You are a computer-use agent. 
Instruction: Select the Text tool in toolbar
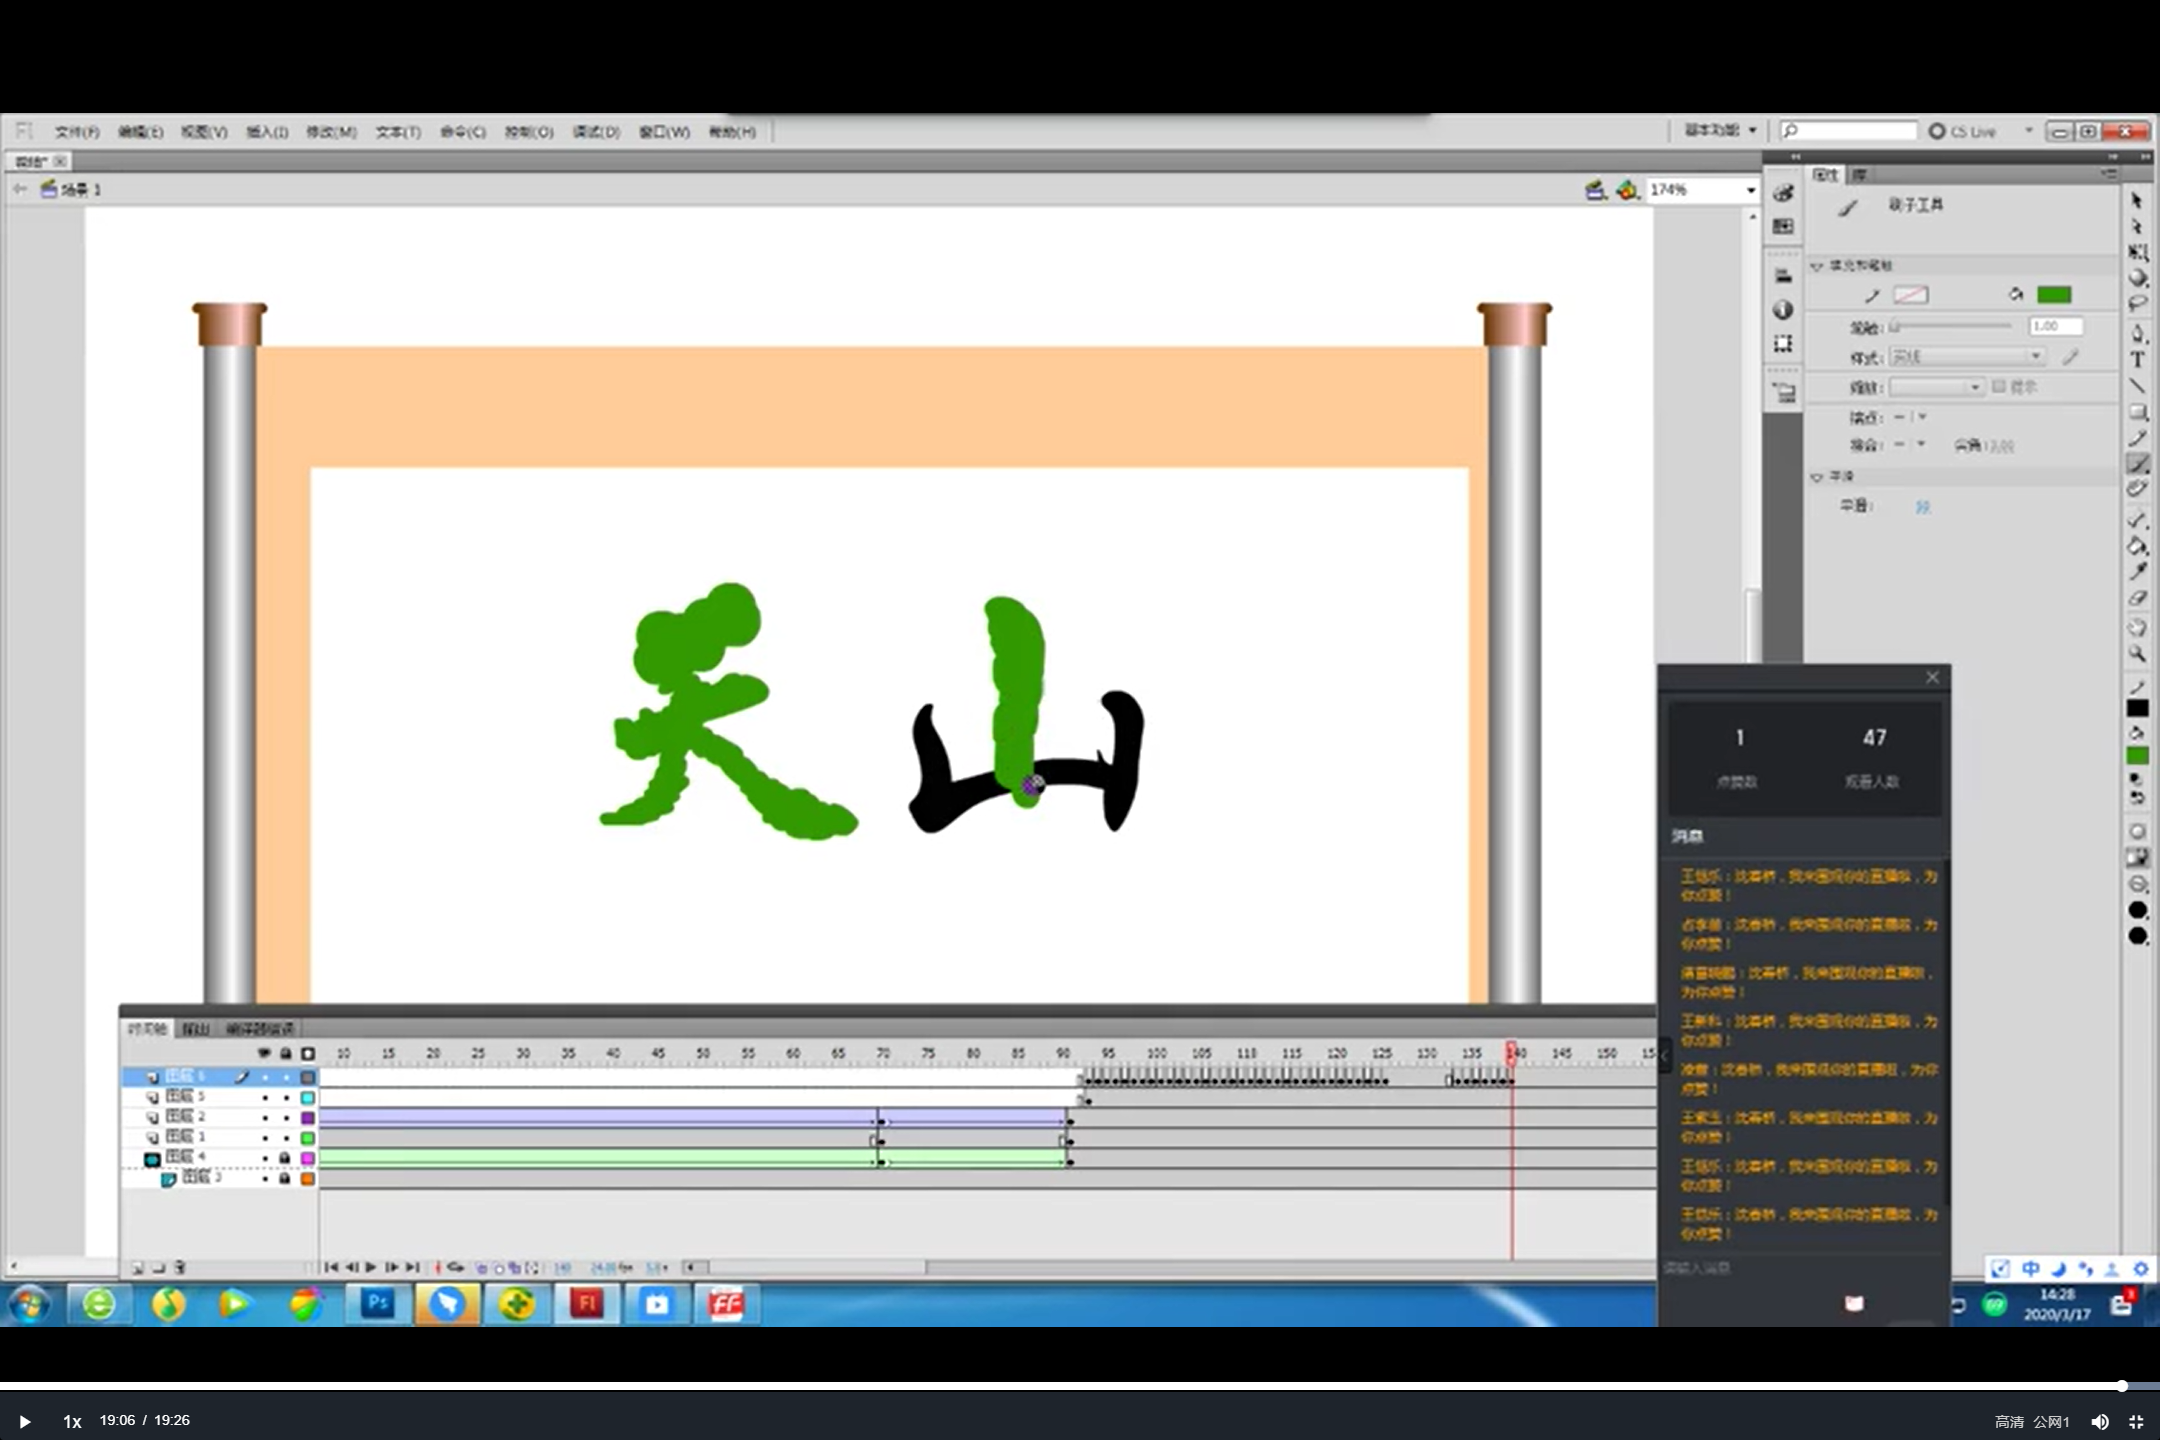coord(2137,360)
